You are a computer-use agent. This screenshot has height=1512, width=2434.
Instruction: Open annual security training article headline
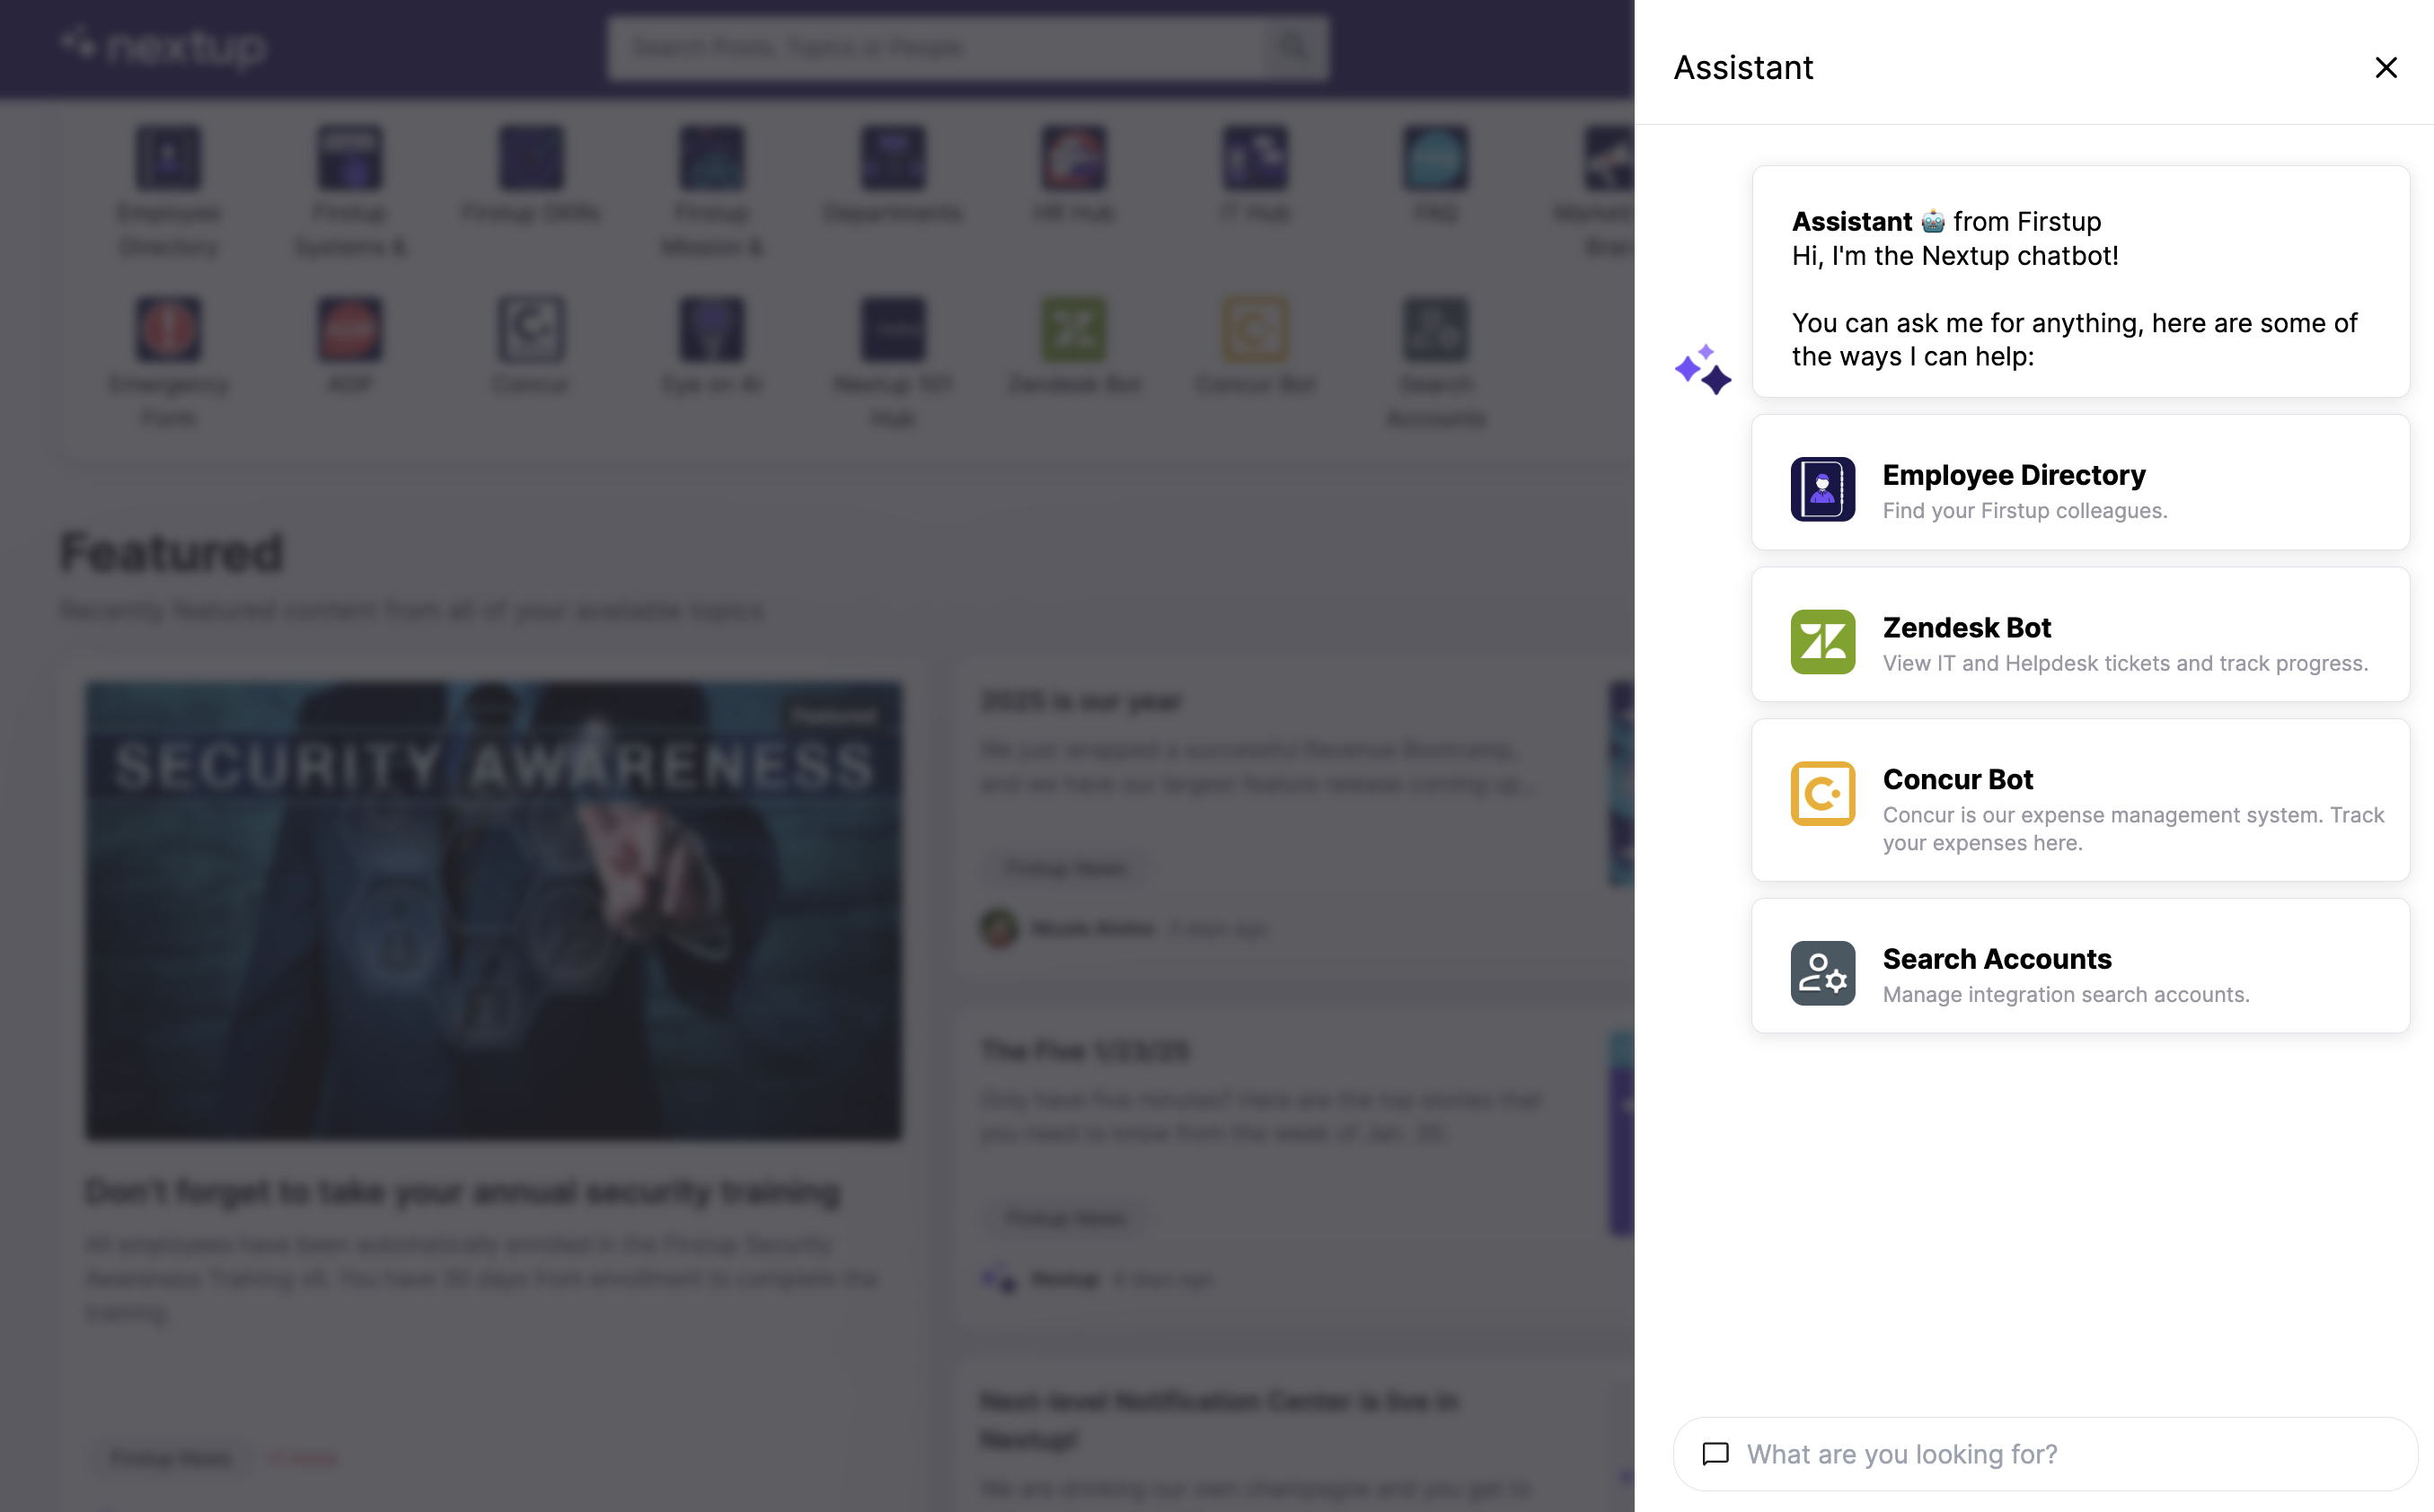pyautogui.click(x=462, y=1191)
